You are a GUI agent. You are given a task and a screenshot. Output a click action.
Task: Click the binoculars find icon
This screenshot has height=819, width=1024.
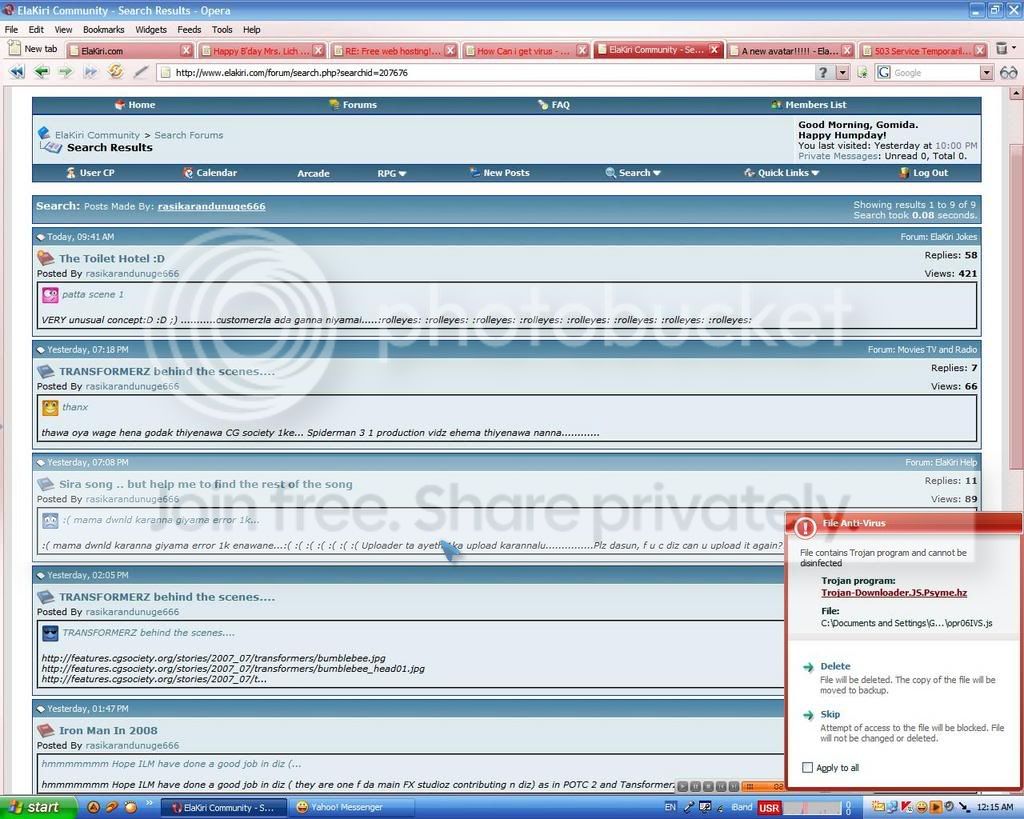(x=1008, y=72)
